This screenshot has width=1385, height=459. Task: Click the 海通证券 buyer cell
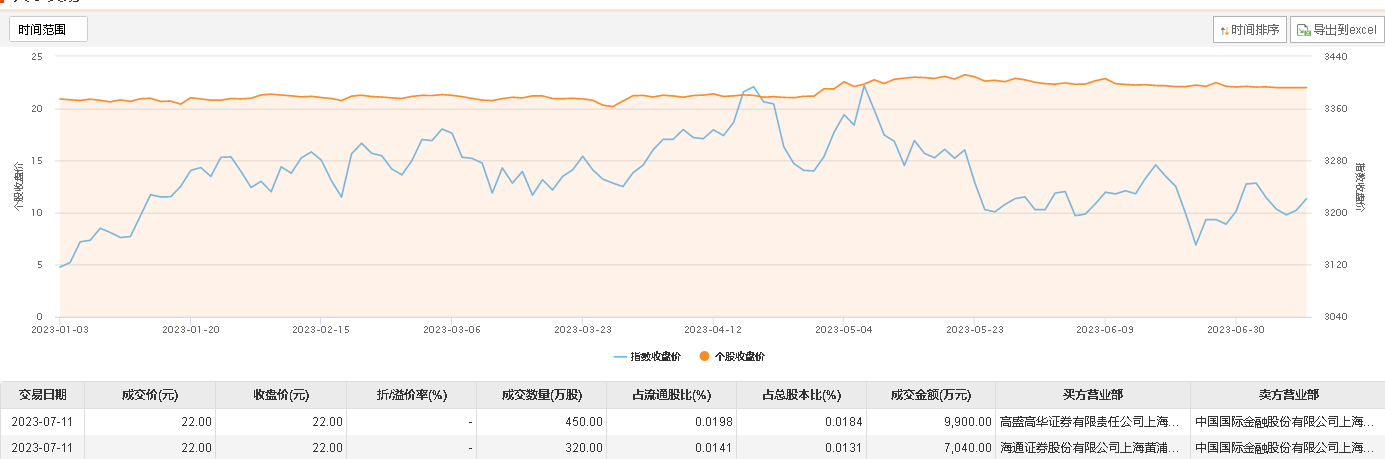pos(1093,448)
